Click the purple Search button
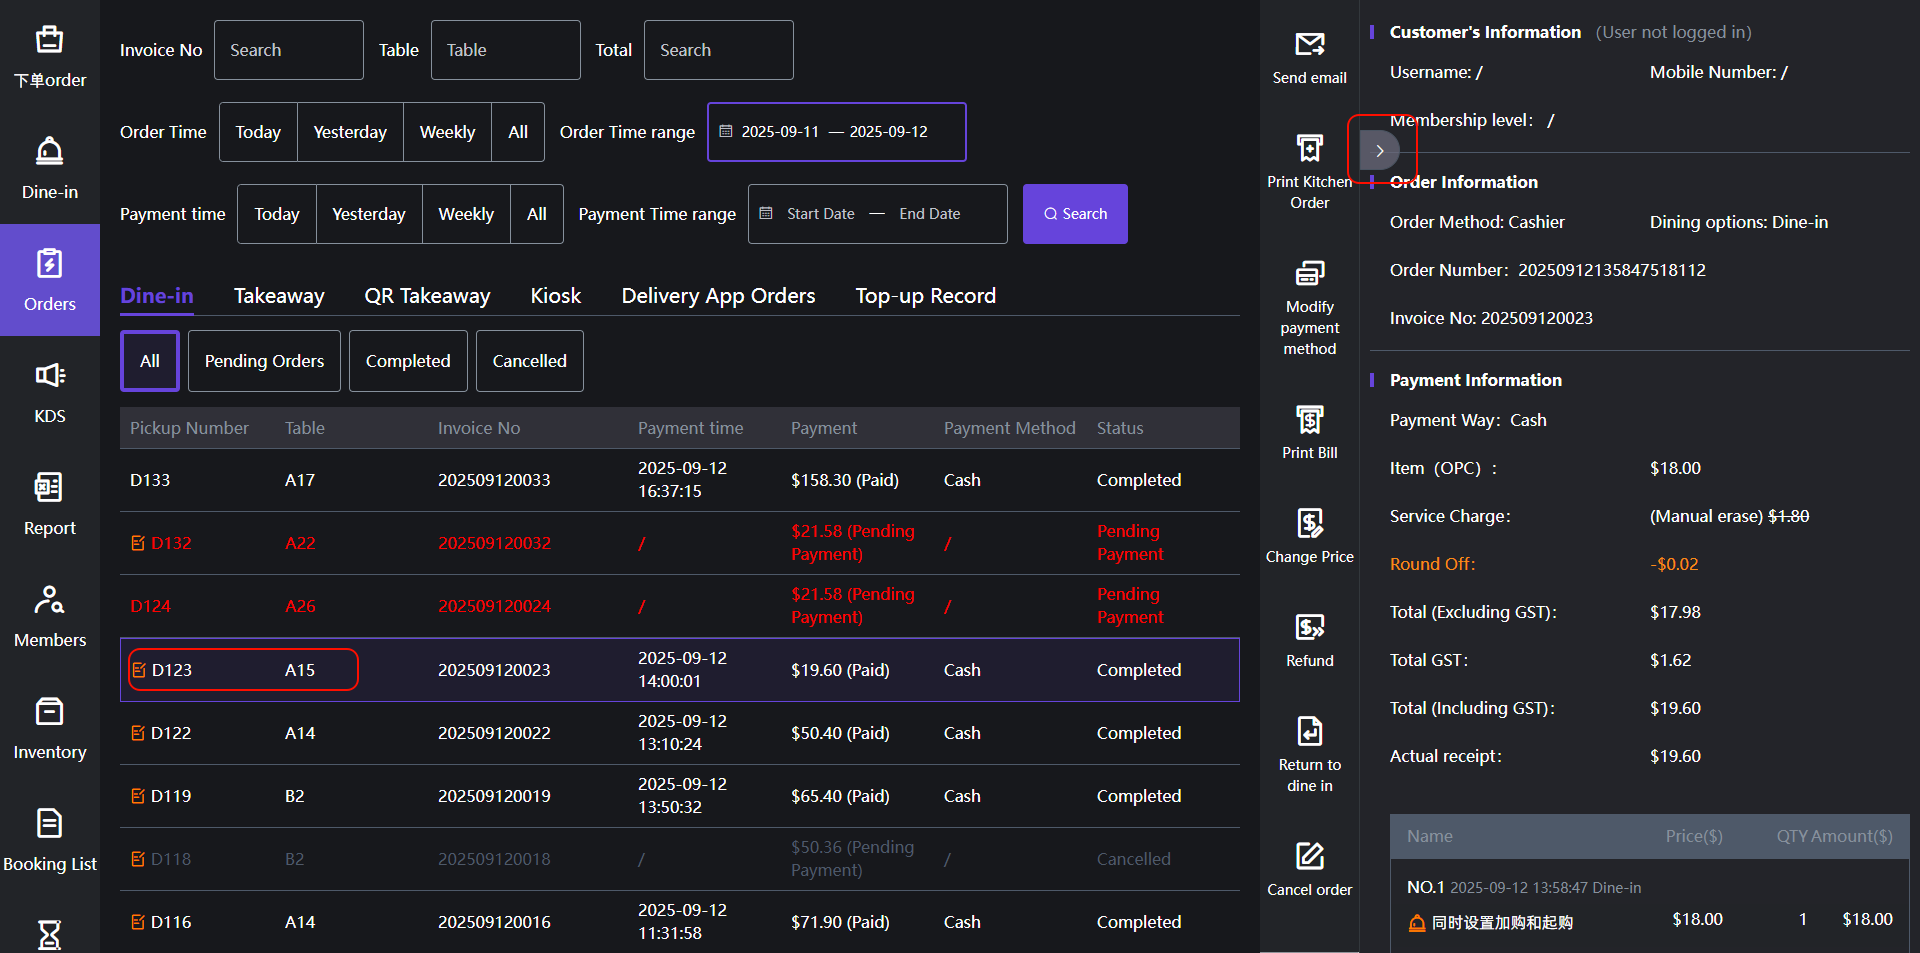 (x=1075, y=214)
